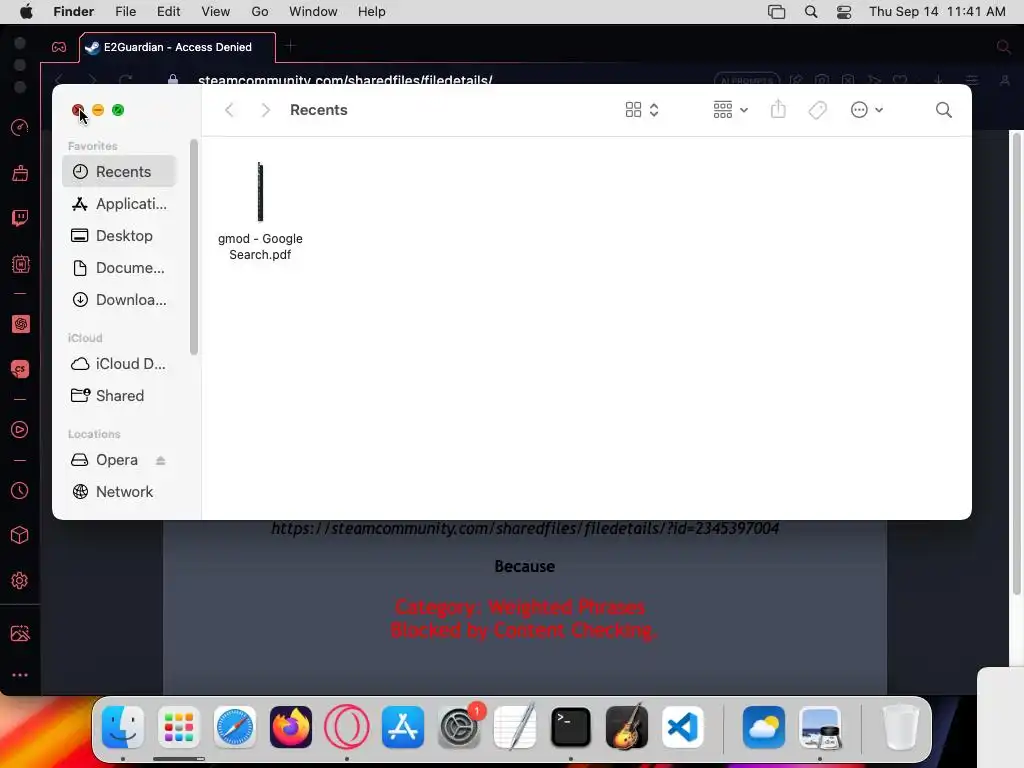Click Finder Edit Tags button
This screenshot has height=768, width=1024.
(x=818, y=110)
